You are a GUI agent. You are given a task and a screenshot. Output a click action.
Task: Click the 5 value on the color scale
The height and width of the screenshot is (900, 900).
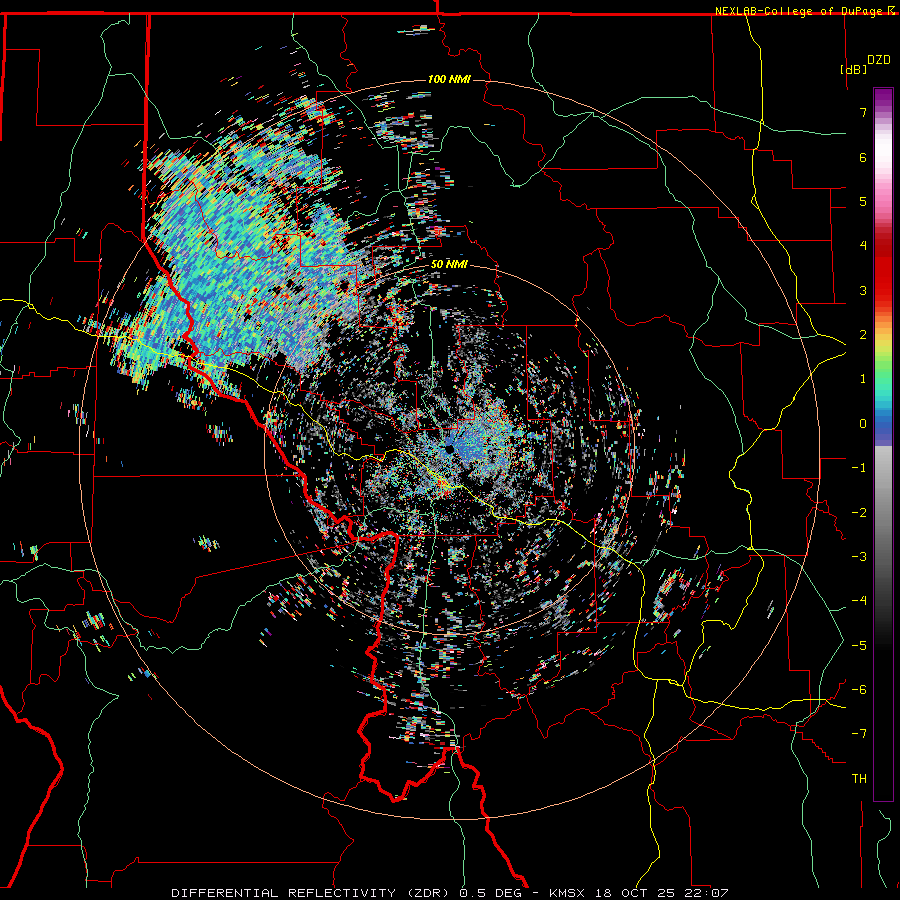(863, 201)
